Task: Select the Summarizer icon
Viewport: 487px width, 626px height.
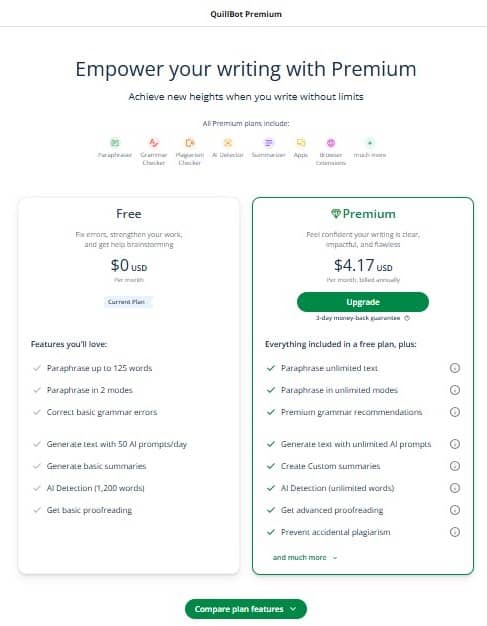Action: [x=269, y=143]
